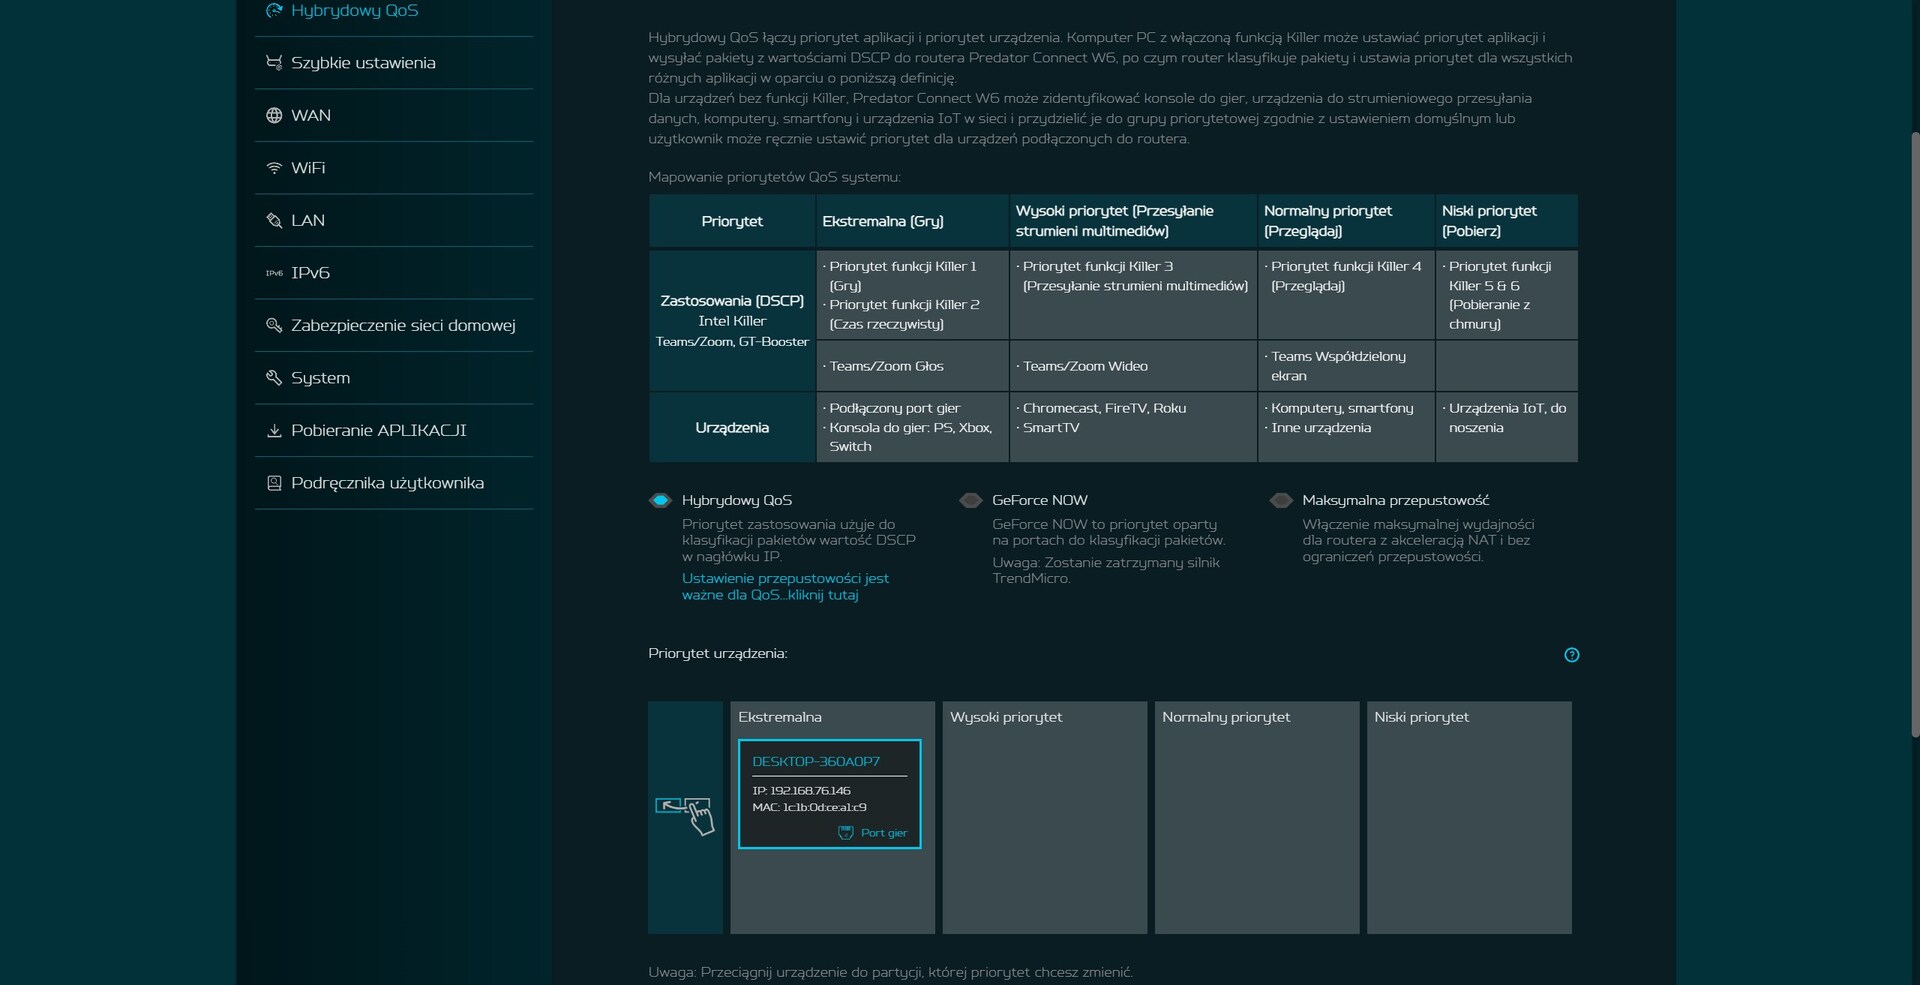Viewport: 1920px width, 985px height.
Task: Open Szybkie ustawienia menu item
Action: click(x=394, y=63)
